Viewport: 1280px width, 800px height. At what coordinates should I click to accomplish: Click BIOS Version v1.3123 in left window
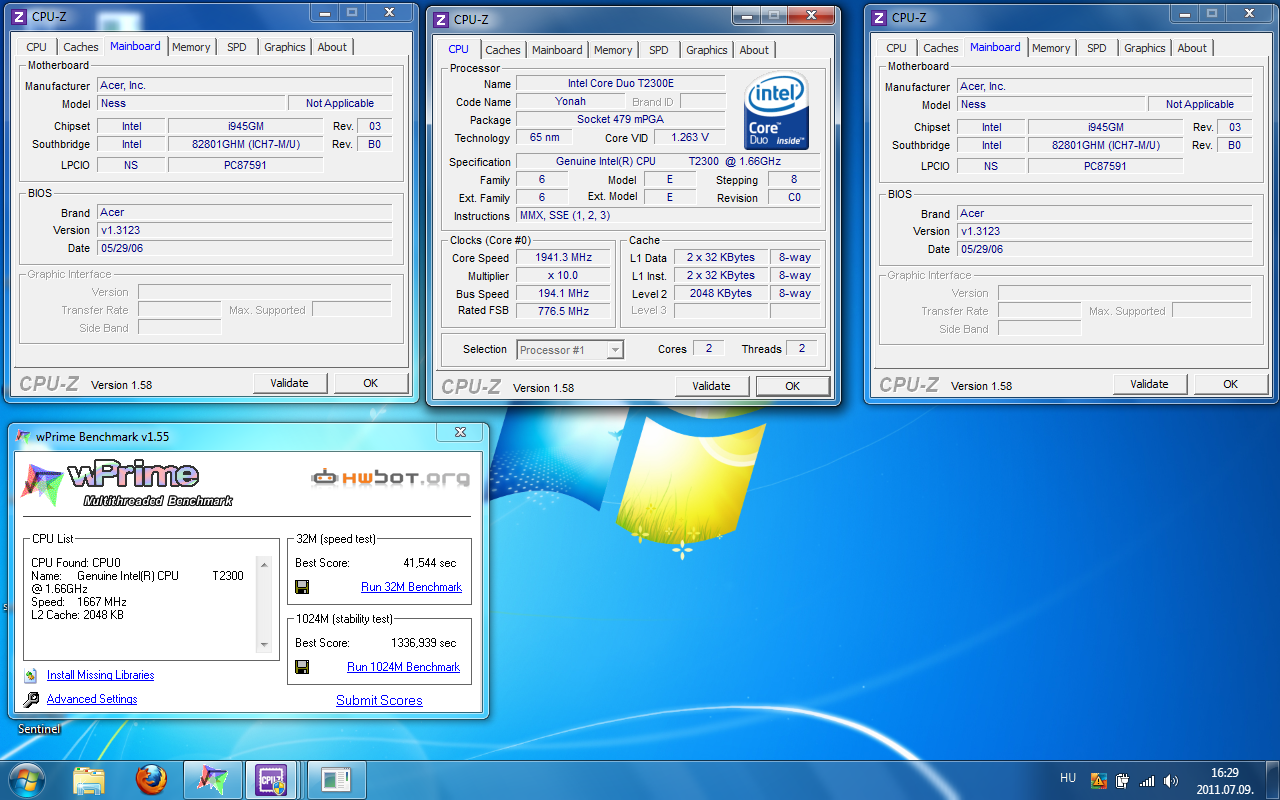pos(244,230)
